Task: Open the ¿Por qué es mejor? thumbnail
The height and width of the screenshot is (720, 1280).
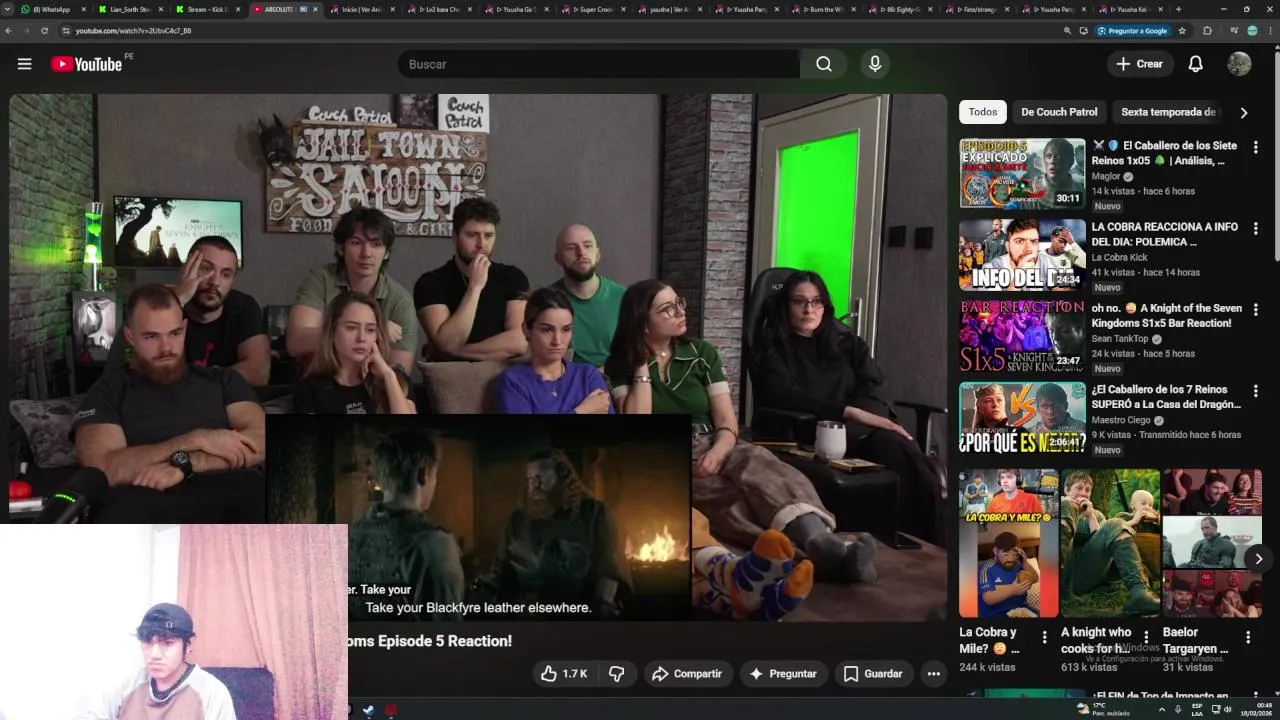Action: [1022, 417]
